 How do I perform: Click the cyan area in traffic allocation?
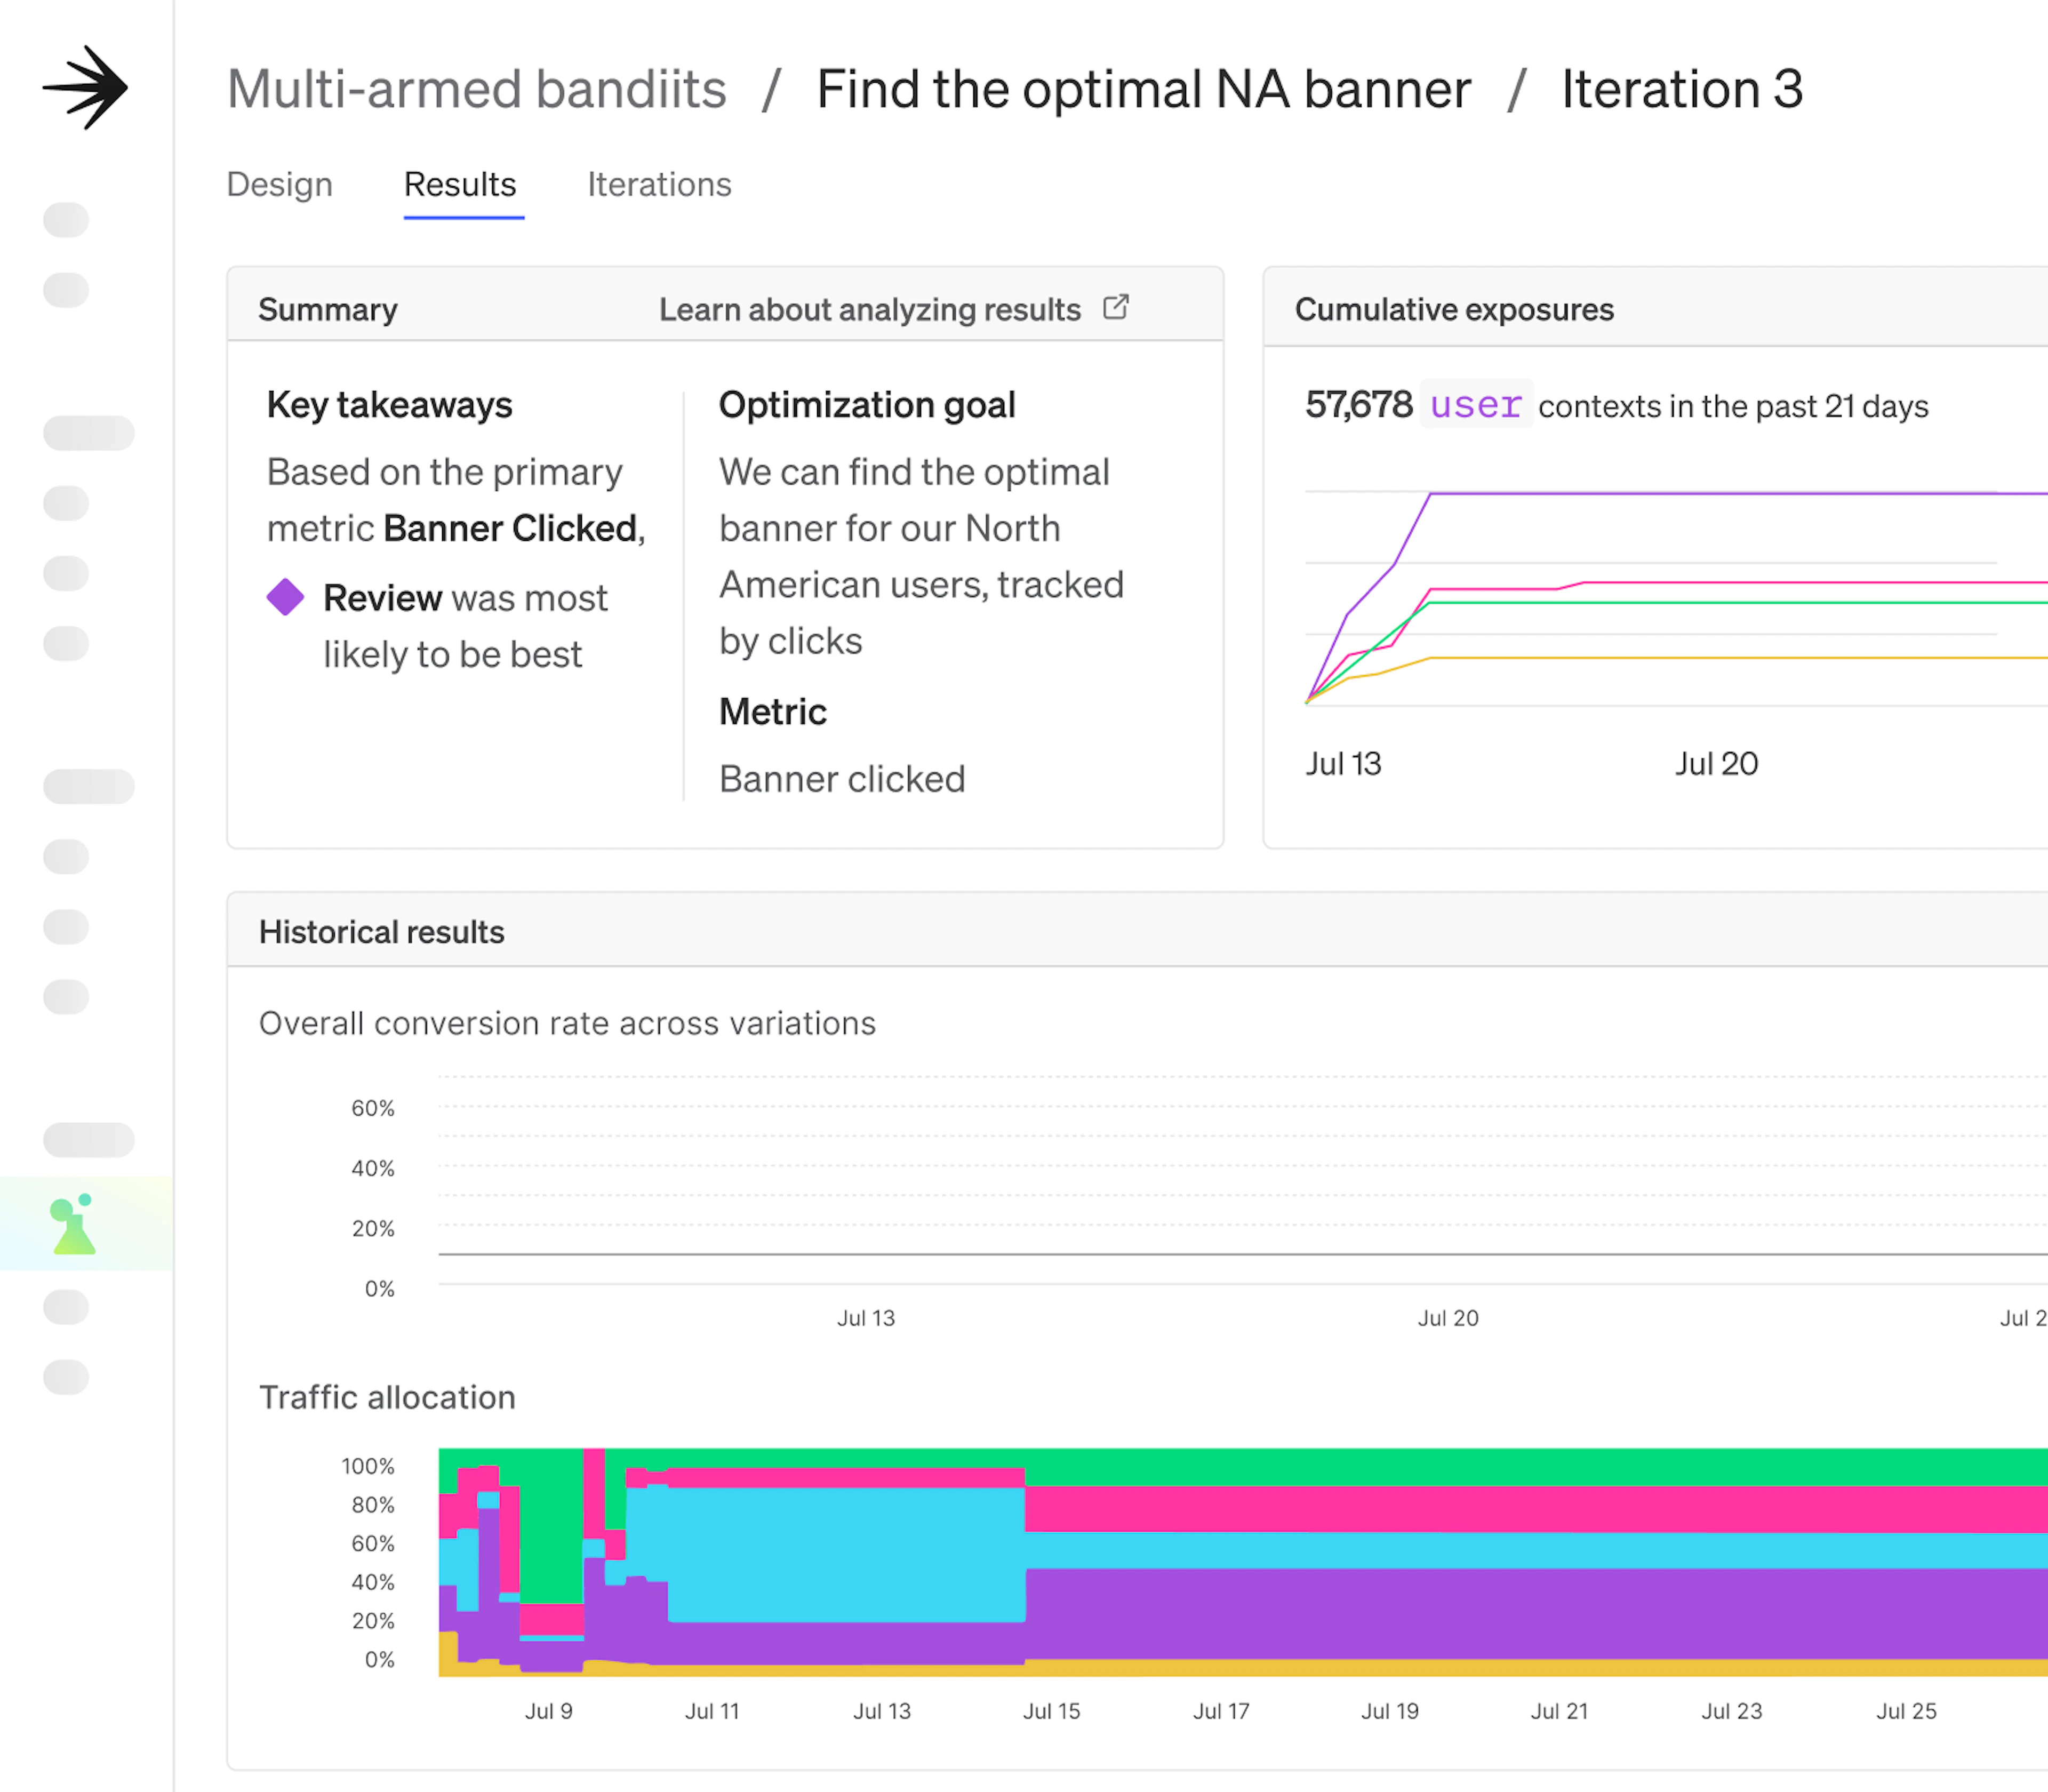pyautogui.click(x=845, y=1553)
